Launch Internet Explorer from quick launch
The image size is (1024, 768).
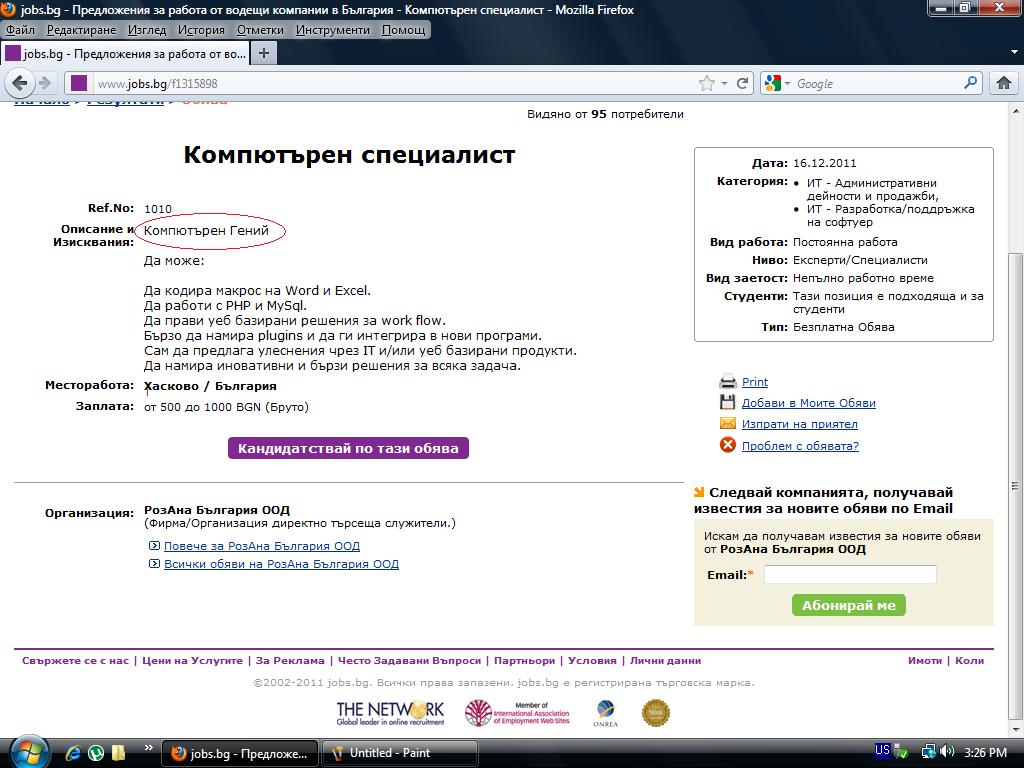(x=72, y=753)
